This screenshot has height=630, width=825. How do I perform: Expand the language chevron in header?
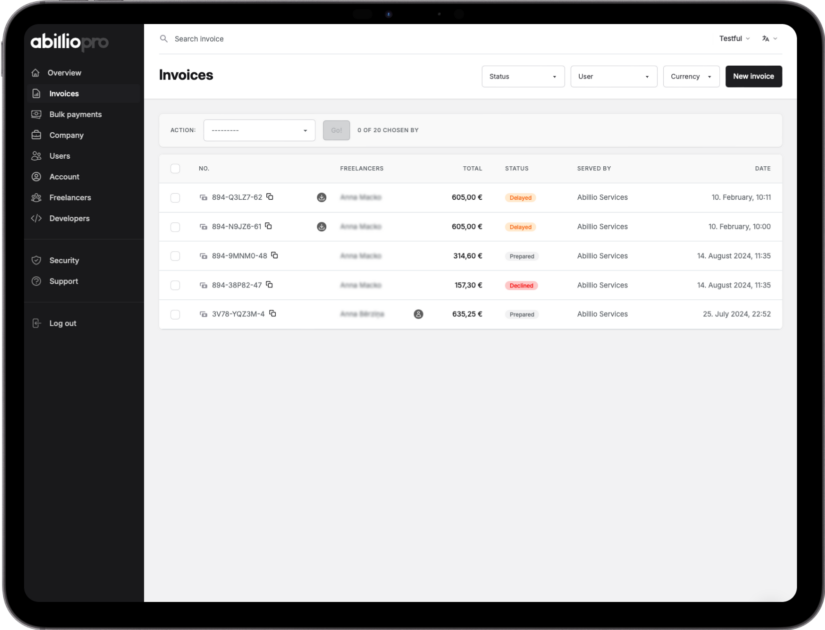coord(775,38)
